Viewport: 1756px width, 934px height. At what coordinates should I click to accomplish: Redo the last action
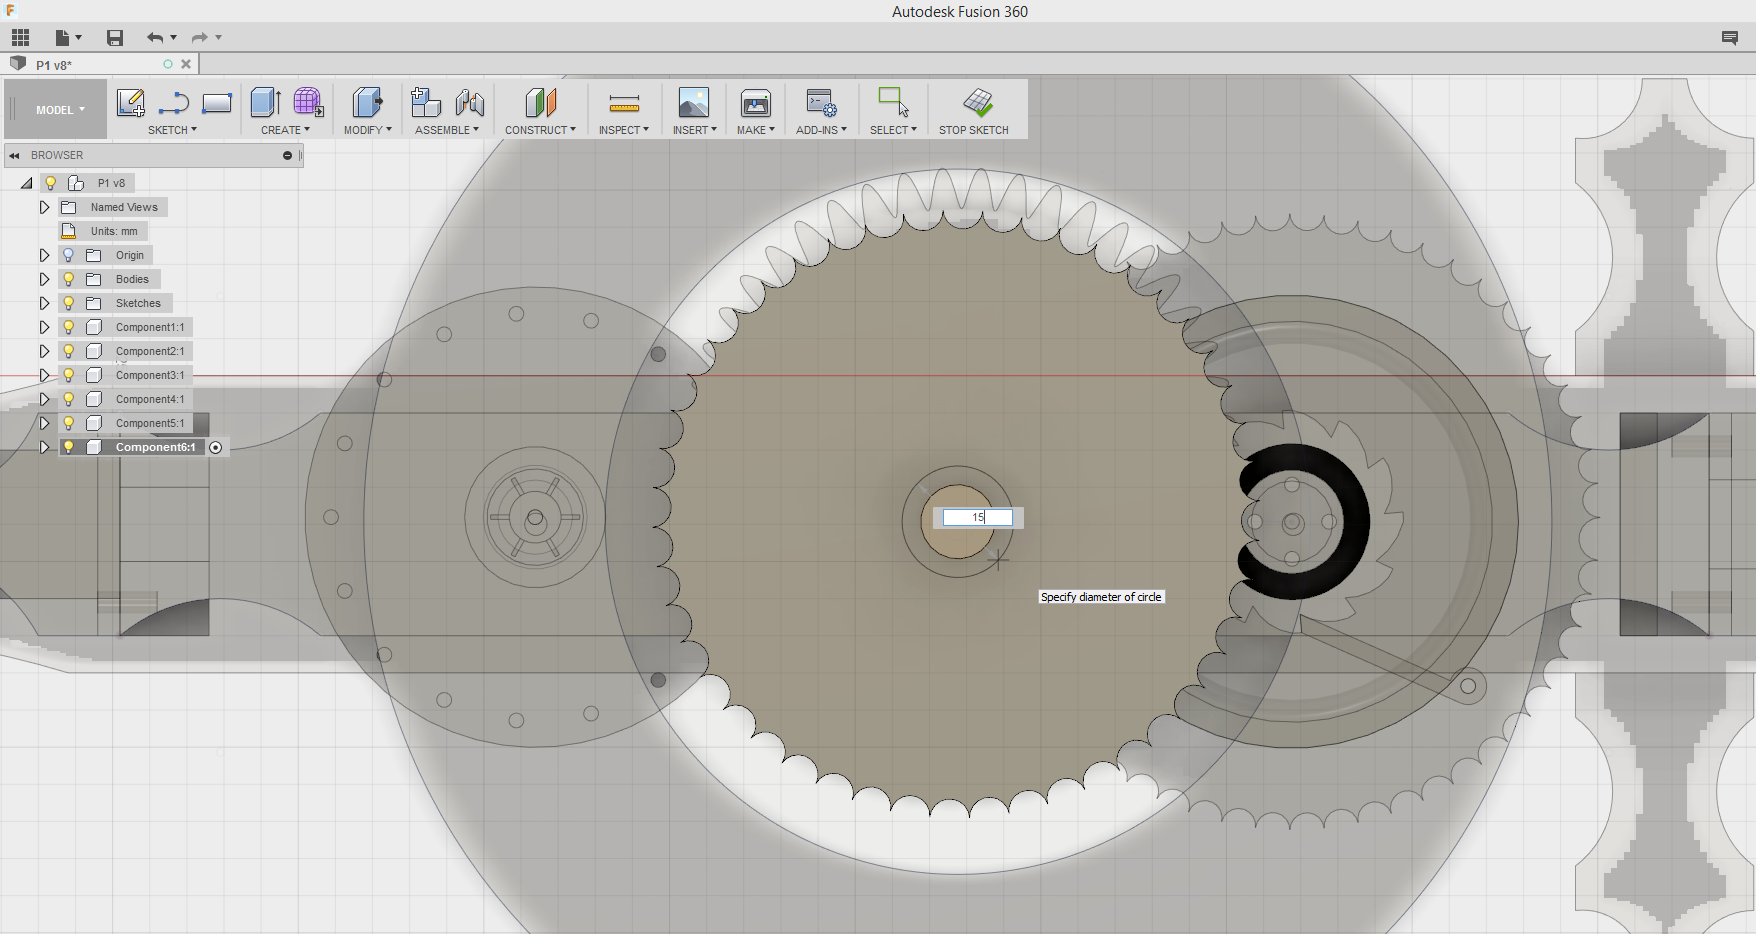[x=200, y=38]
